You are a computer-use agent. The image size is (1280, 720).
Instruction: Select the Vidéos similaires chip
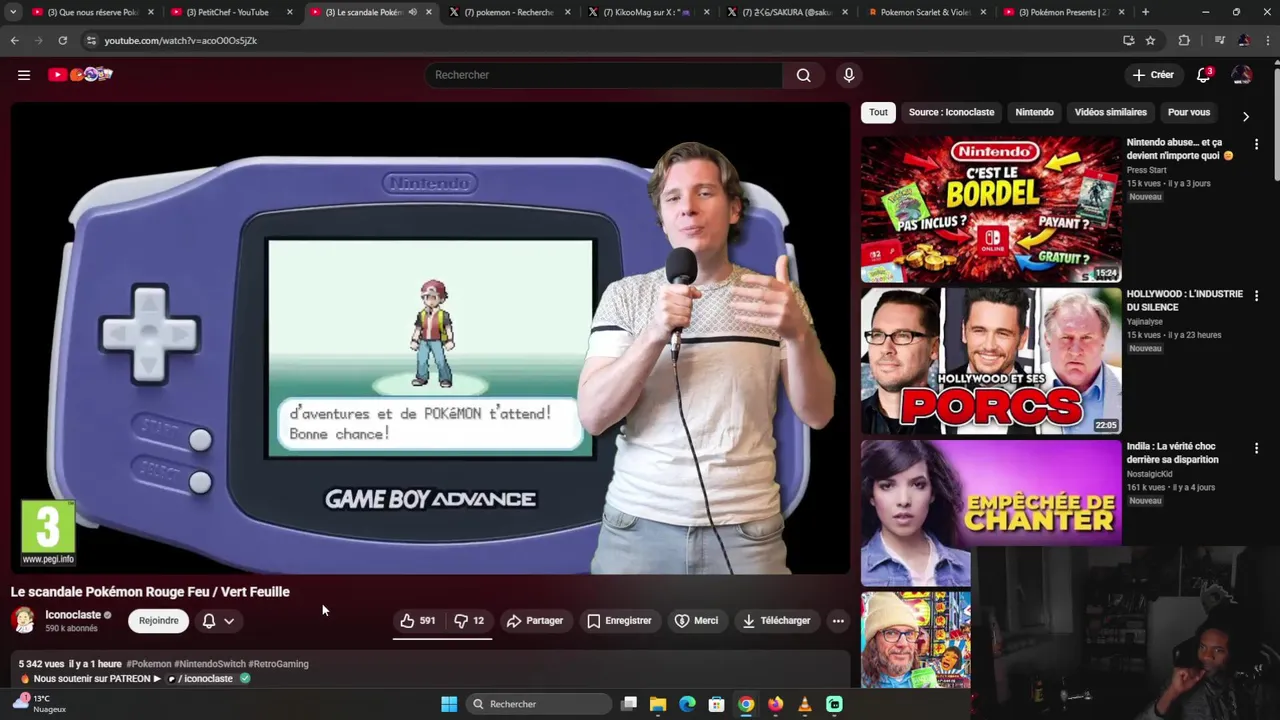tap(1110, 112)
